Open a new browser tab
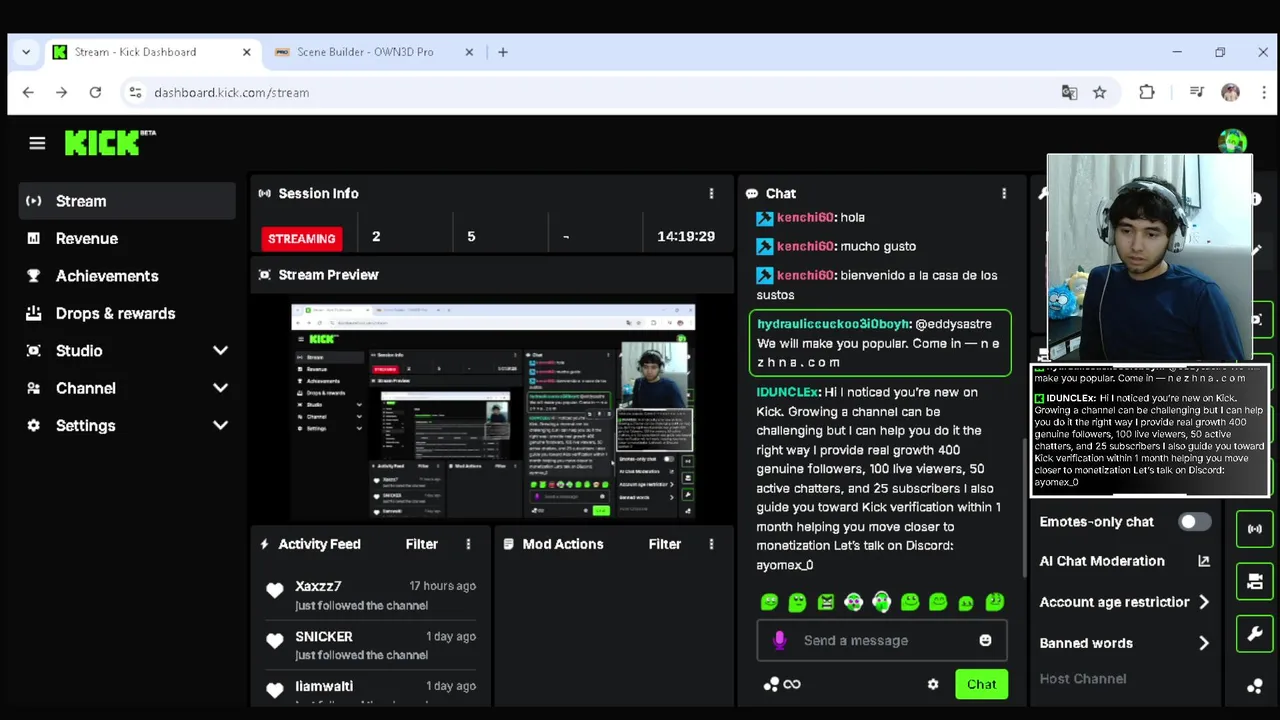 (503, 52)
